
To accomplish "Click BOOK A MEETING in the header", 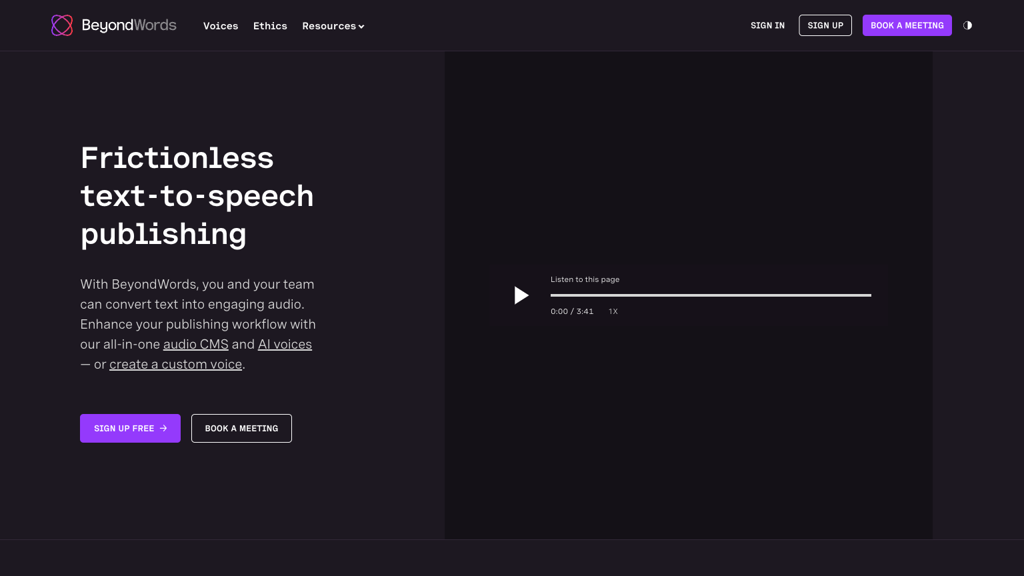I will point(907,25).
